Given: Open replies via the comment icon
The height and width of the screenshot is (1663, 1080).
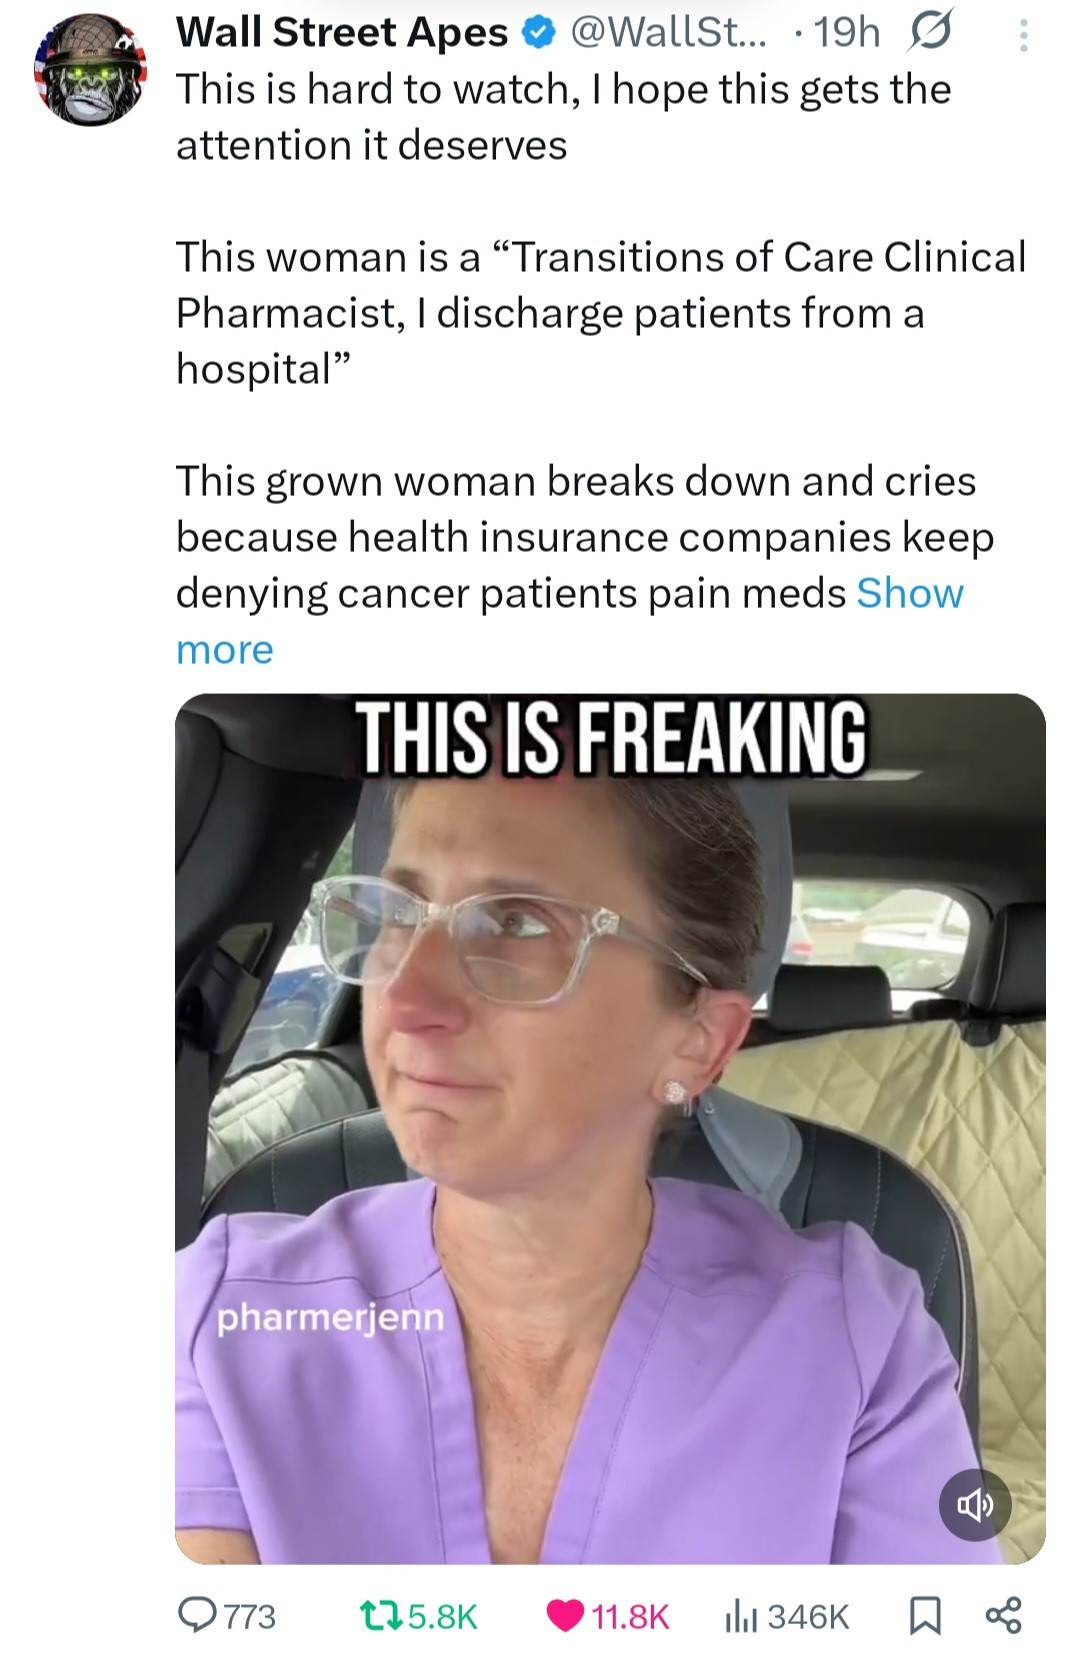Looking at the screenshot, I should [x=197, y=1615].
